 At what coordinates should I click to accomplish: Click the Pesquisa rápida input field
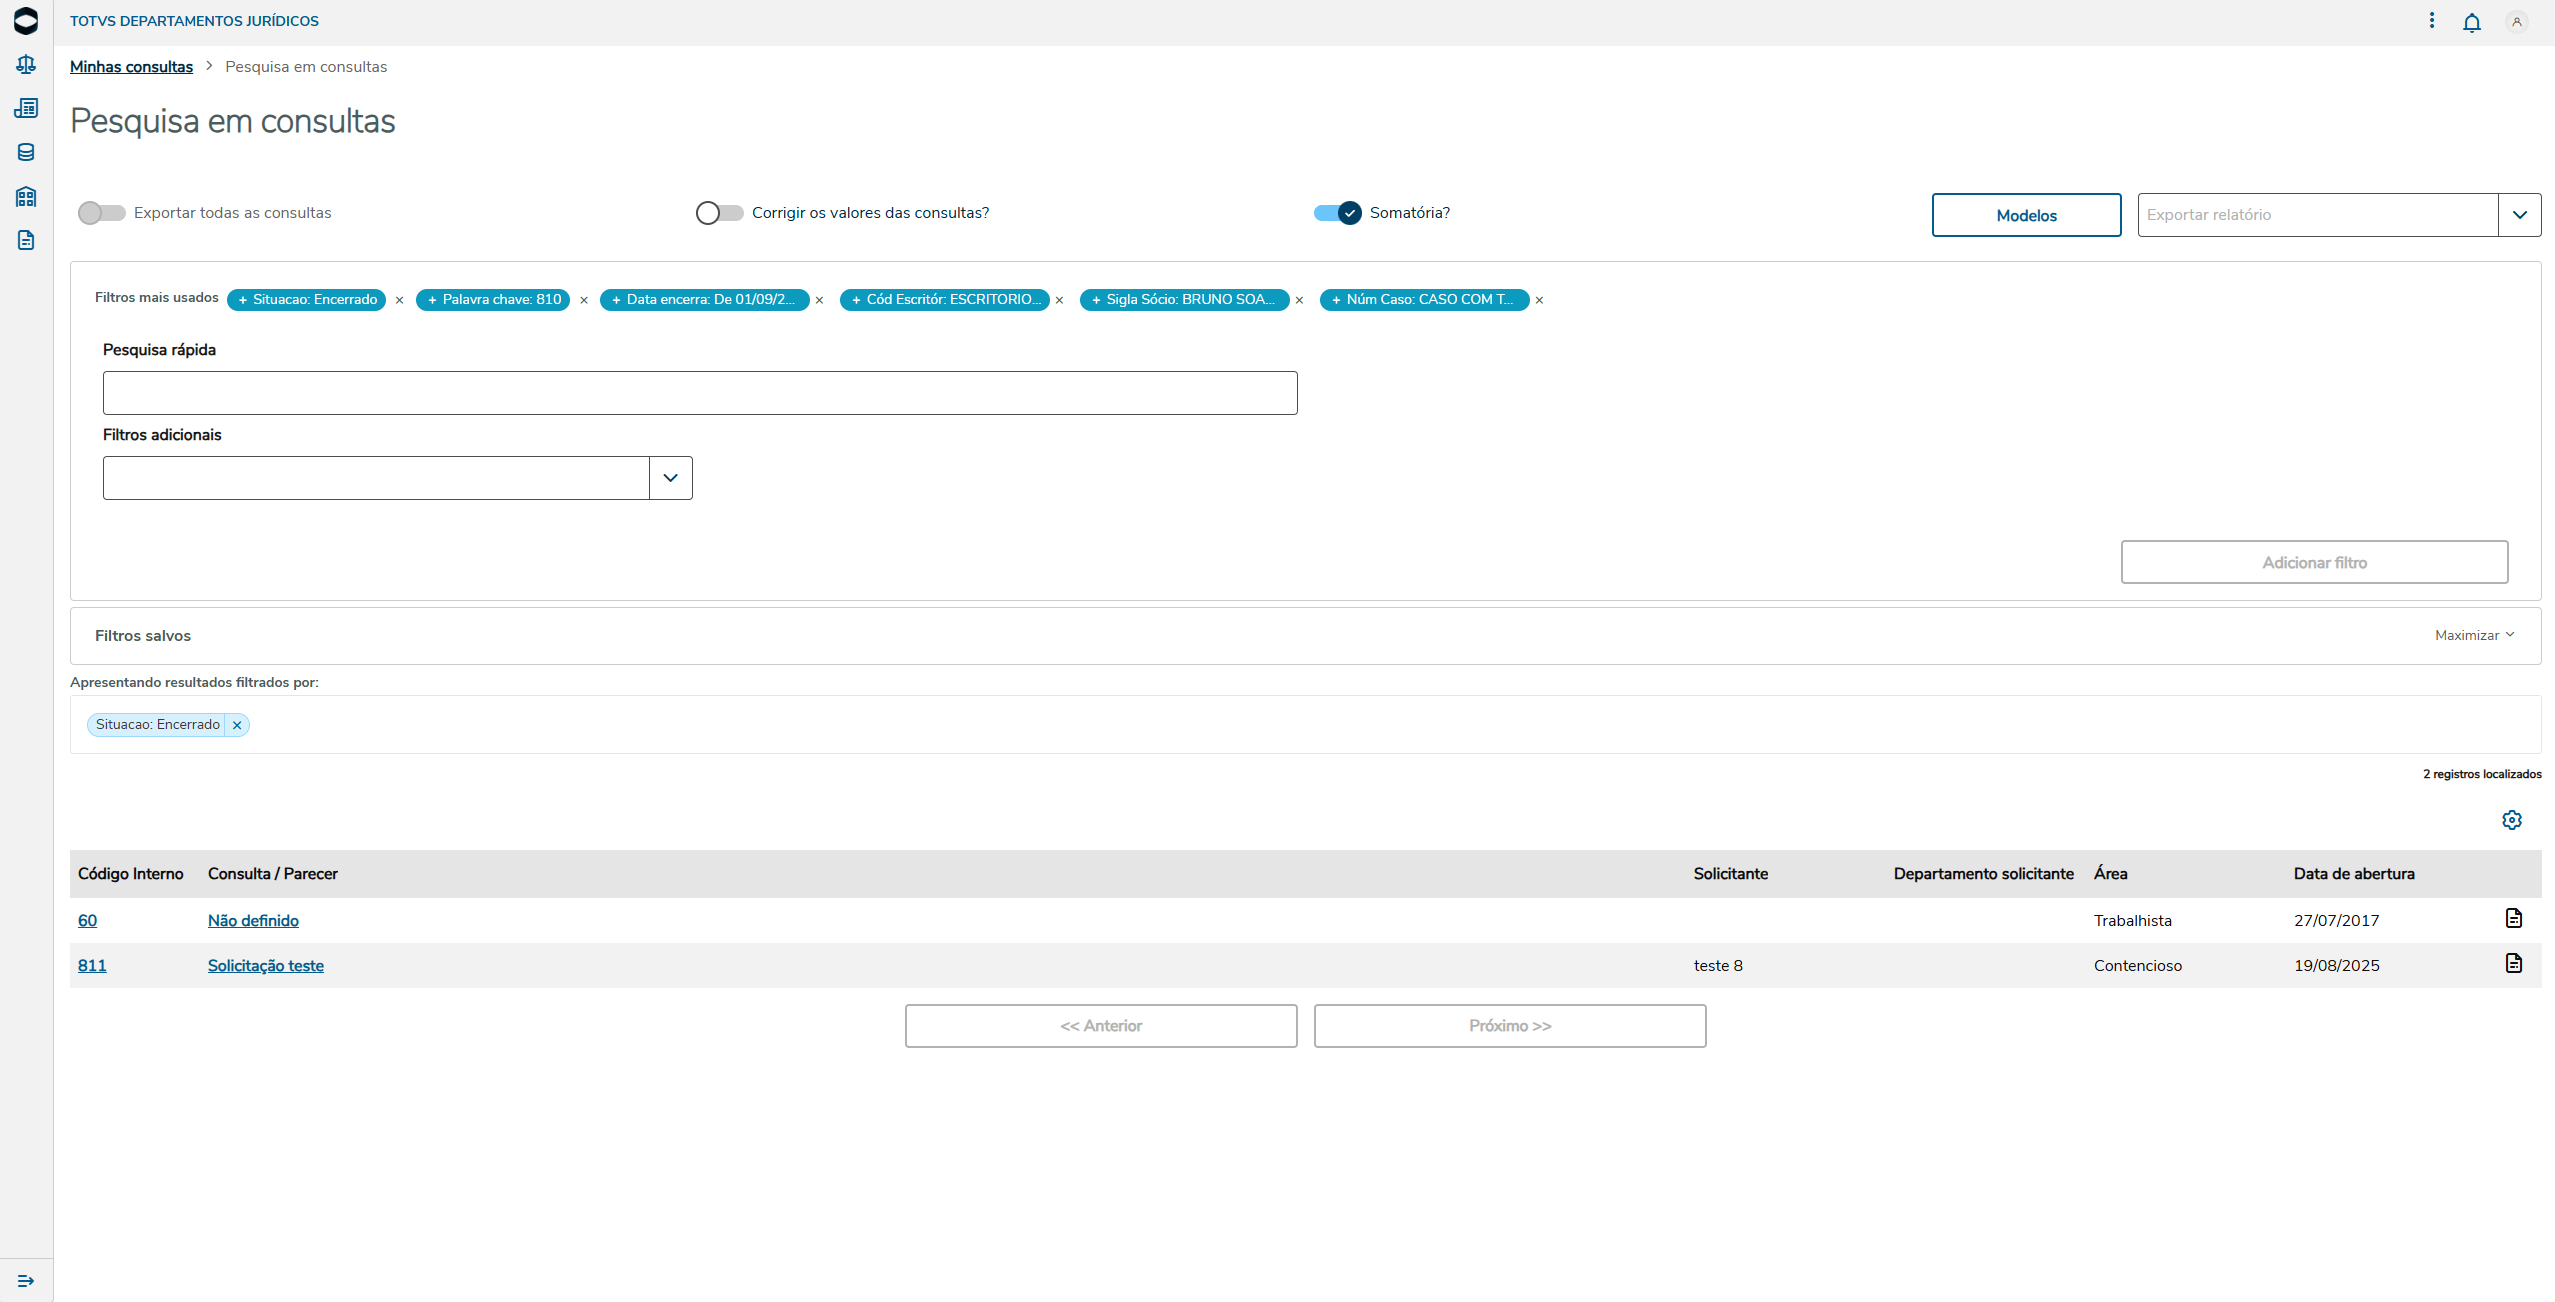point(699,393)
